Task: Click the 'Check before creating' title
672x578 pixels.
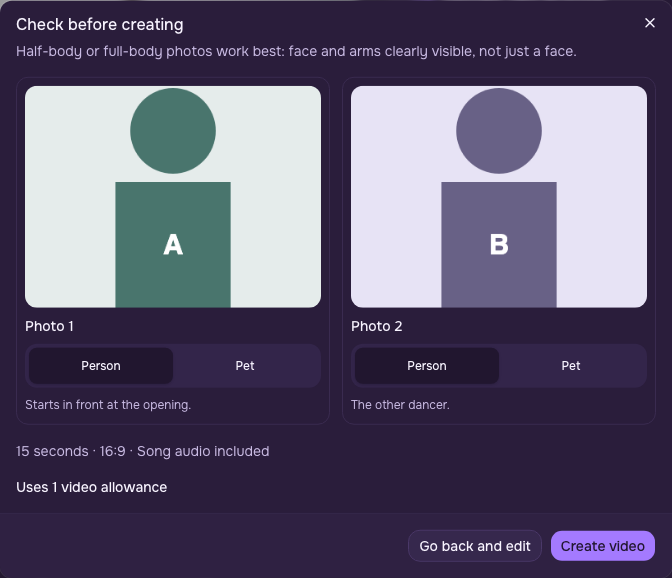Action: pos(100,25)
